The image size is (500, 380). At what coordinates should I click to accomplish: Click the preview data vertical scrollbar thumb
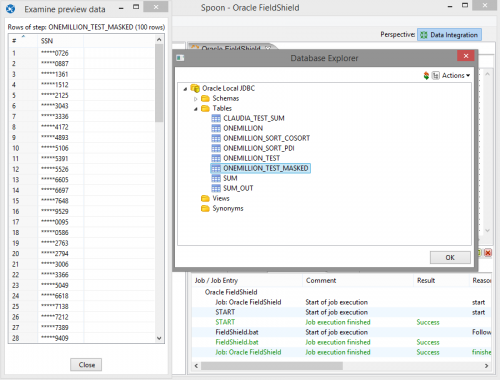[x=159, y=83]
